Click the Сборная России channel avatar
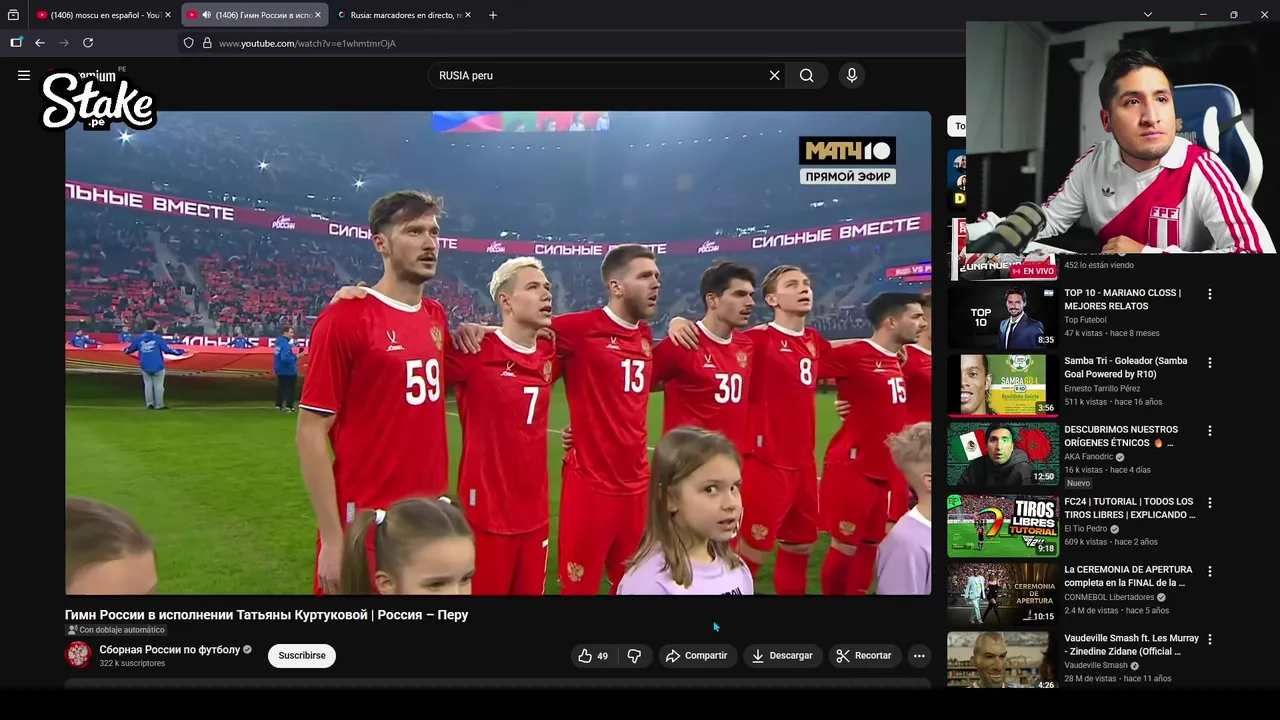1280x720 pixels. [78, 655]
